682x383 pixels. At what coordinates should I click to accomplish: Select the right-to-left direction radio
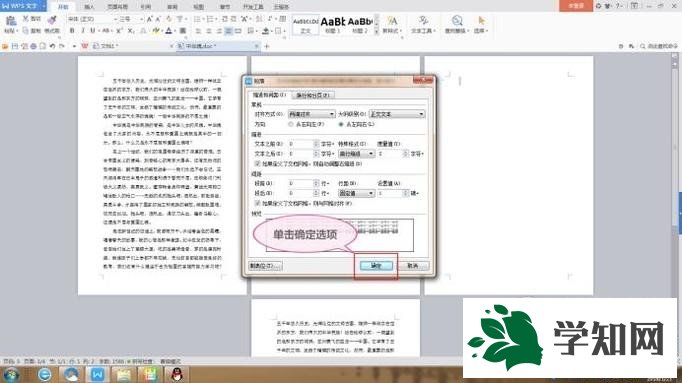291,124
